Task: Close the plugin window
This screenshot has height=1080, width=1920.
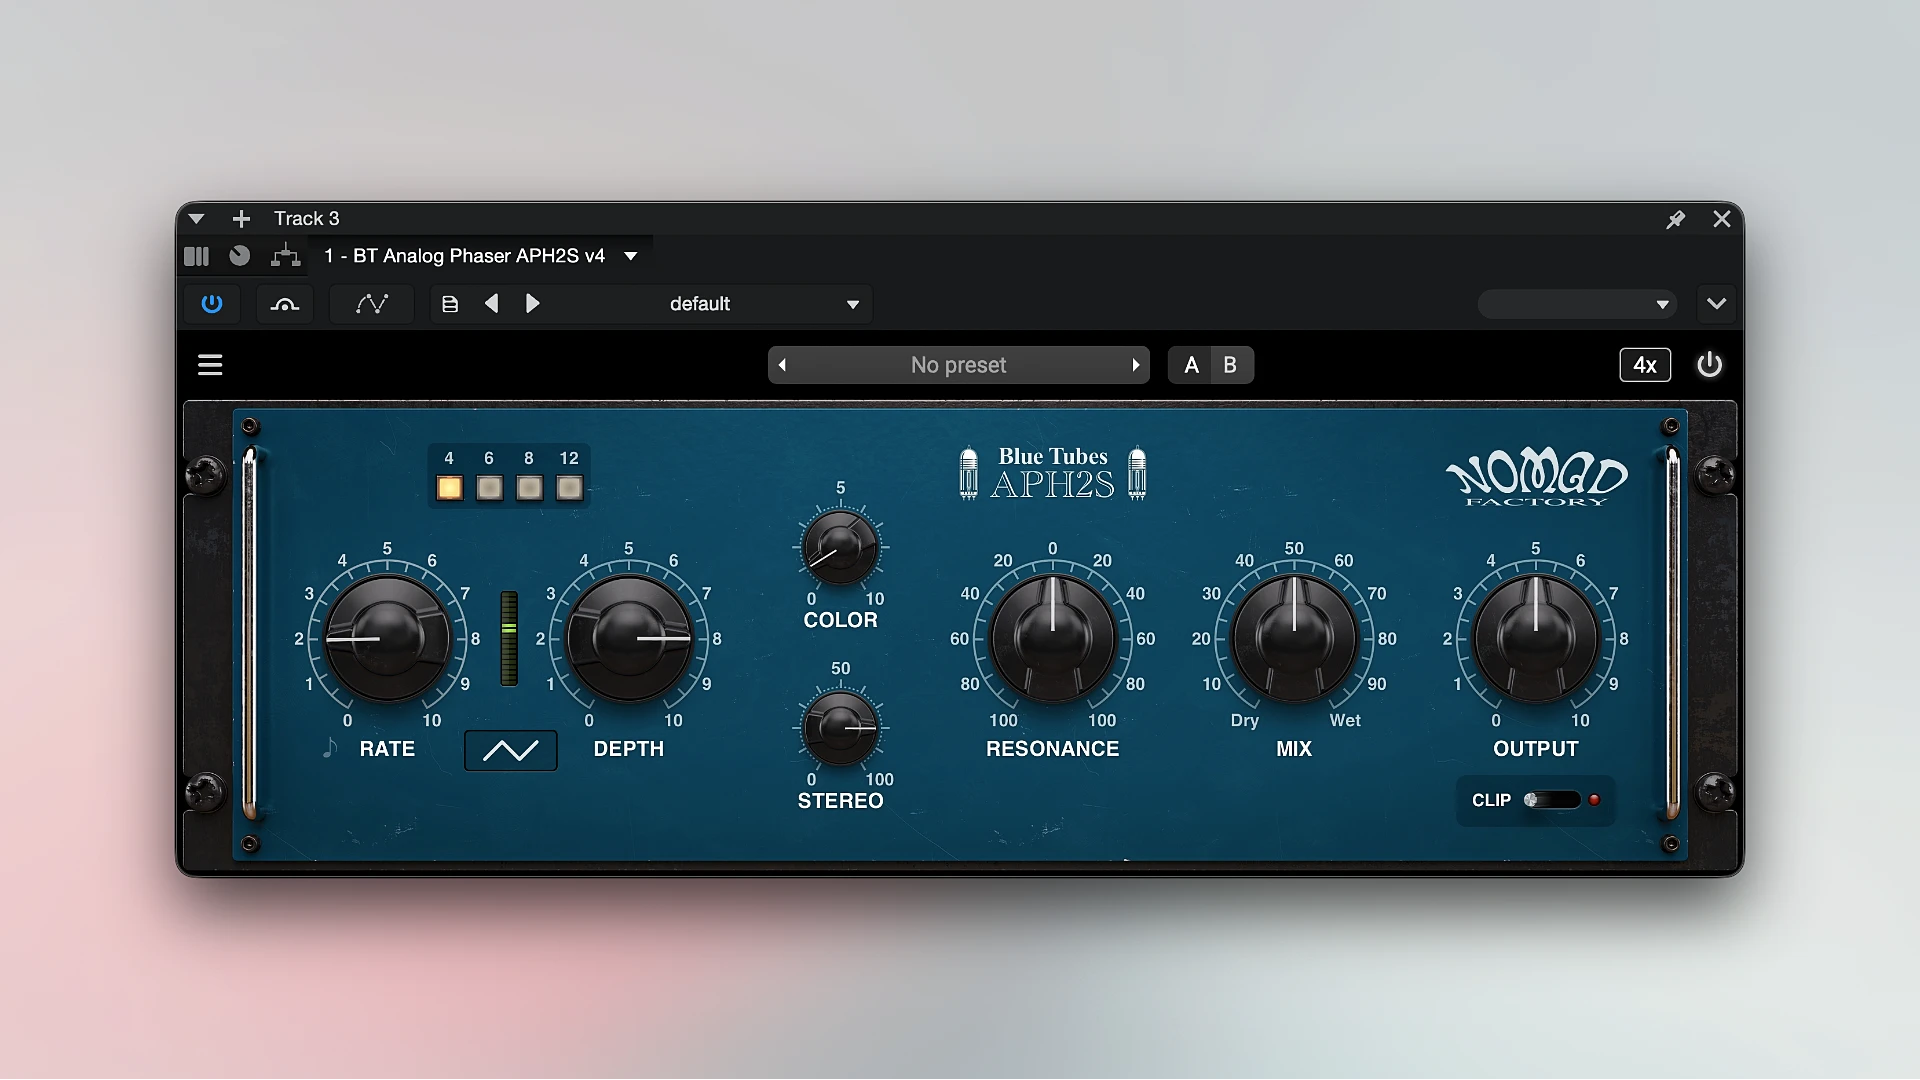Action: pos(1722,219)
